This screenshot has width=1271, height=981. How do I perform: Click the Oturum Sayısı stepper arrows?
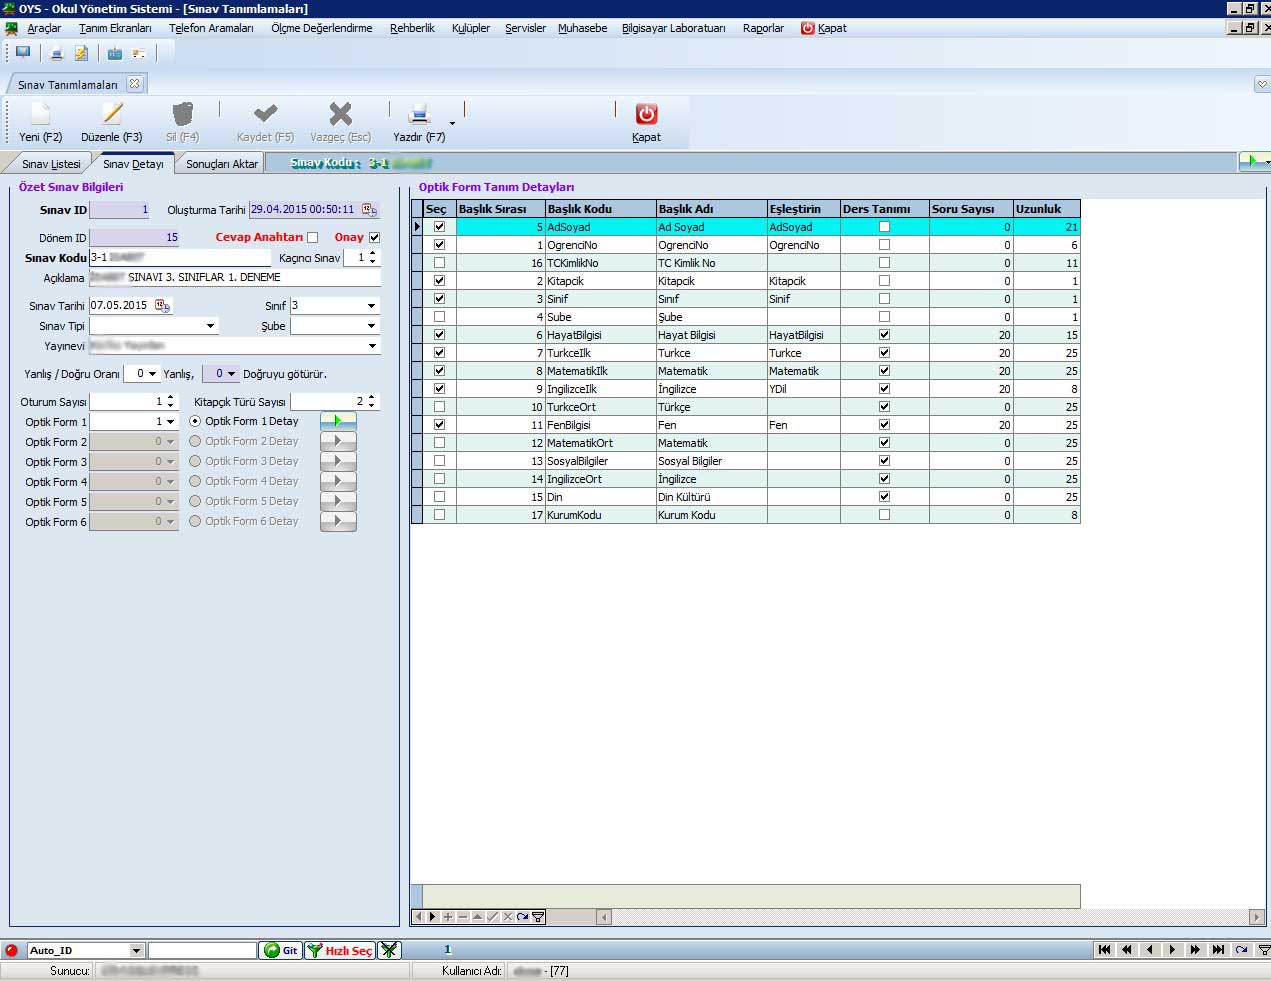[x=171, y=401]
